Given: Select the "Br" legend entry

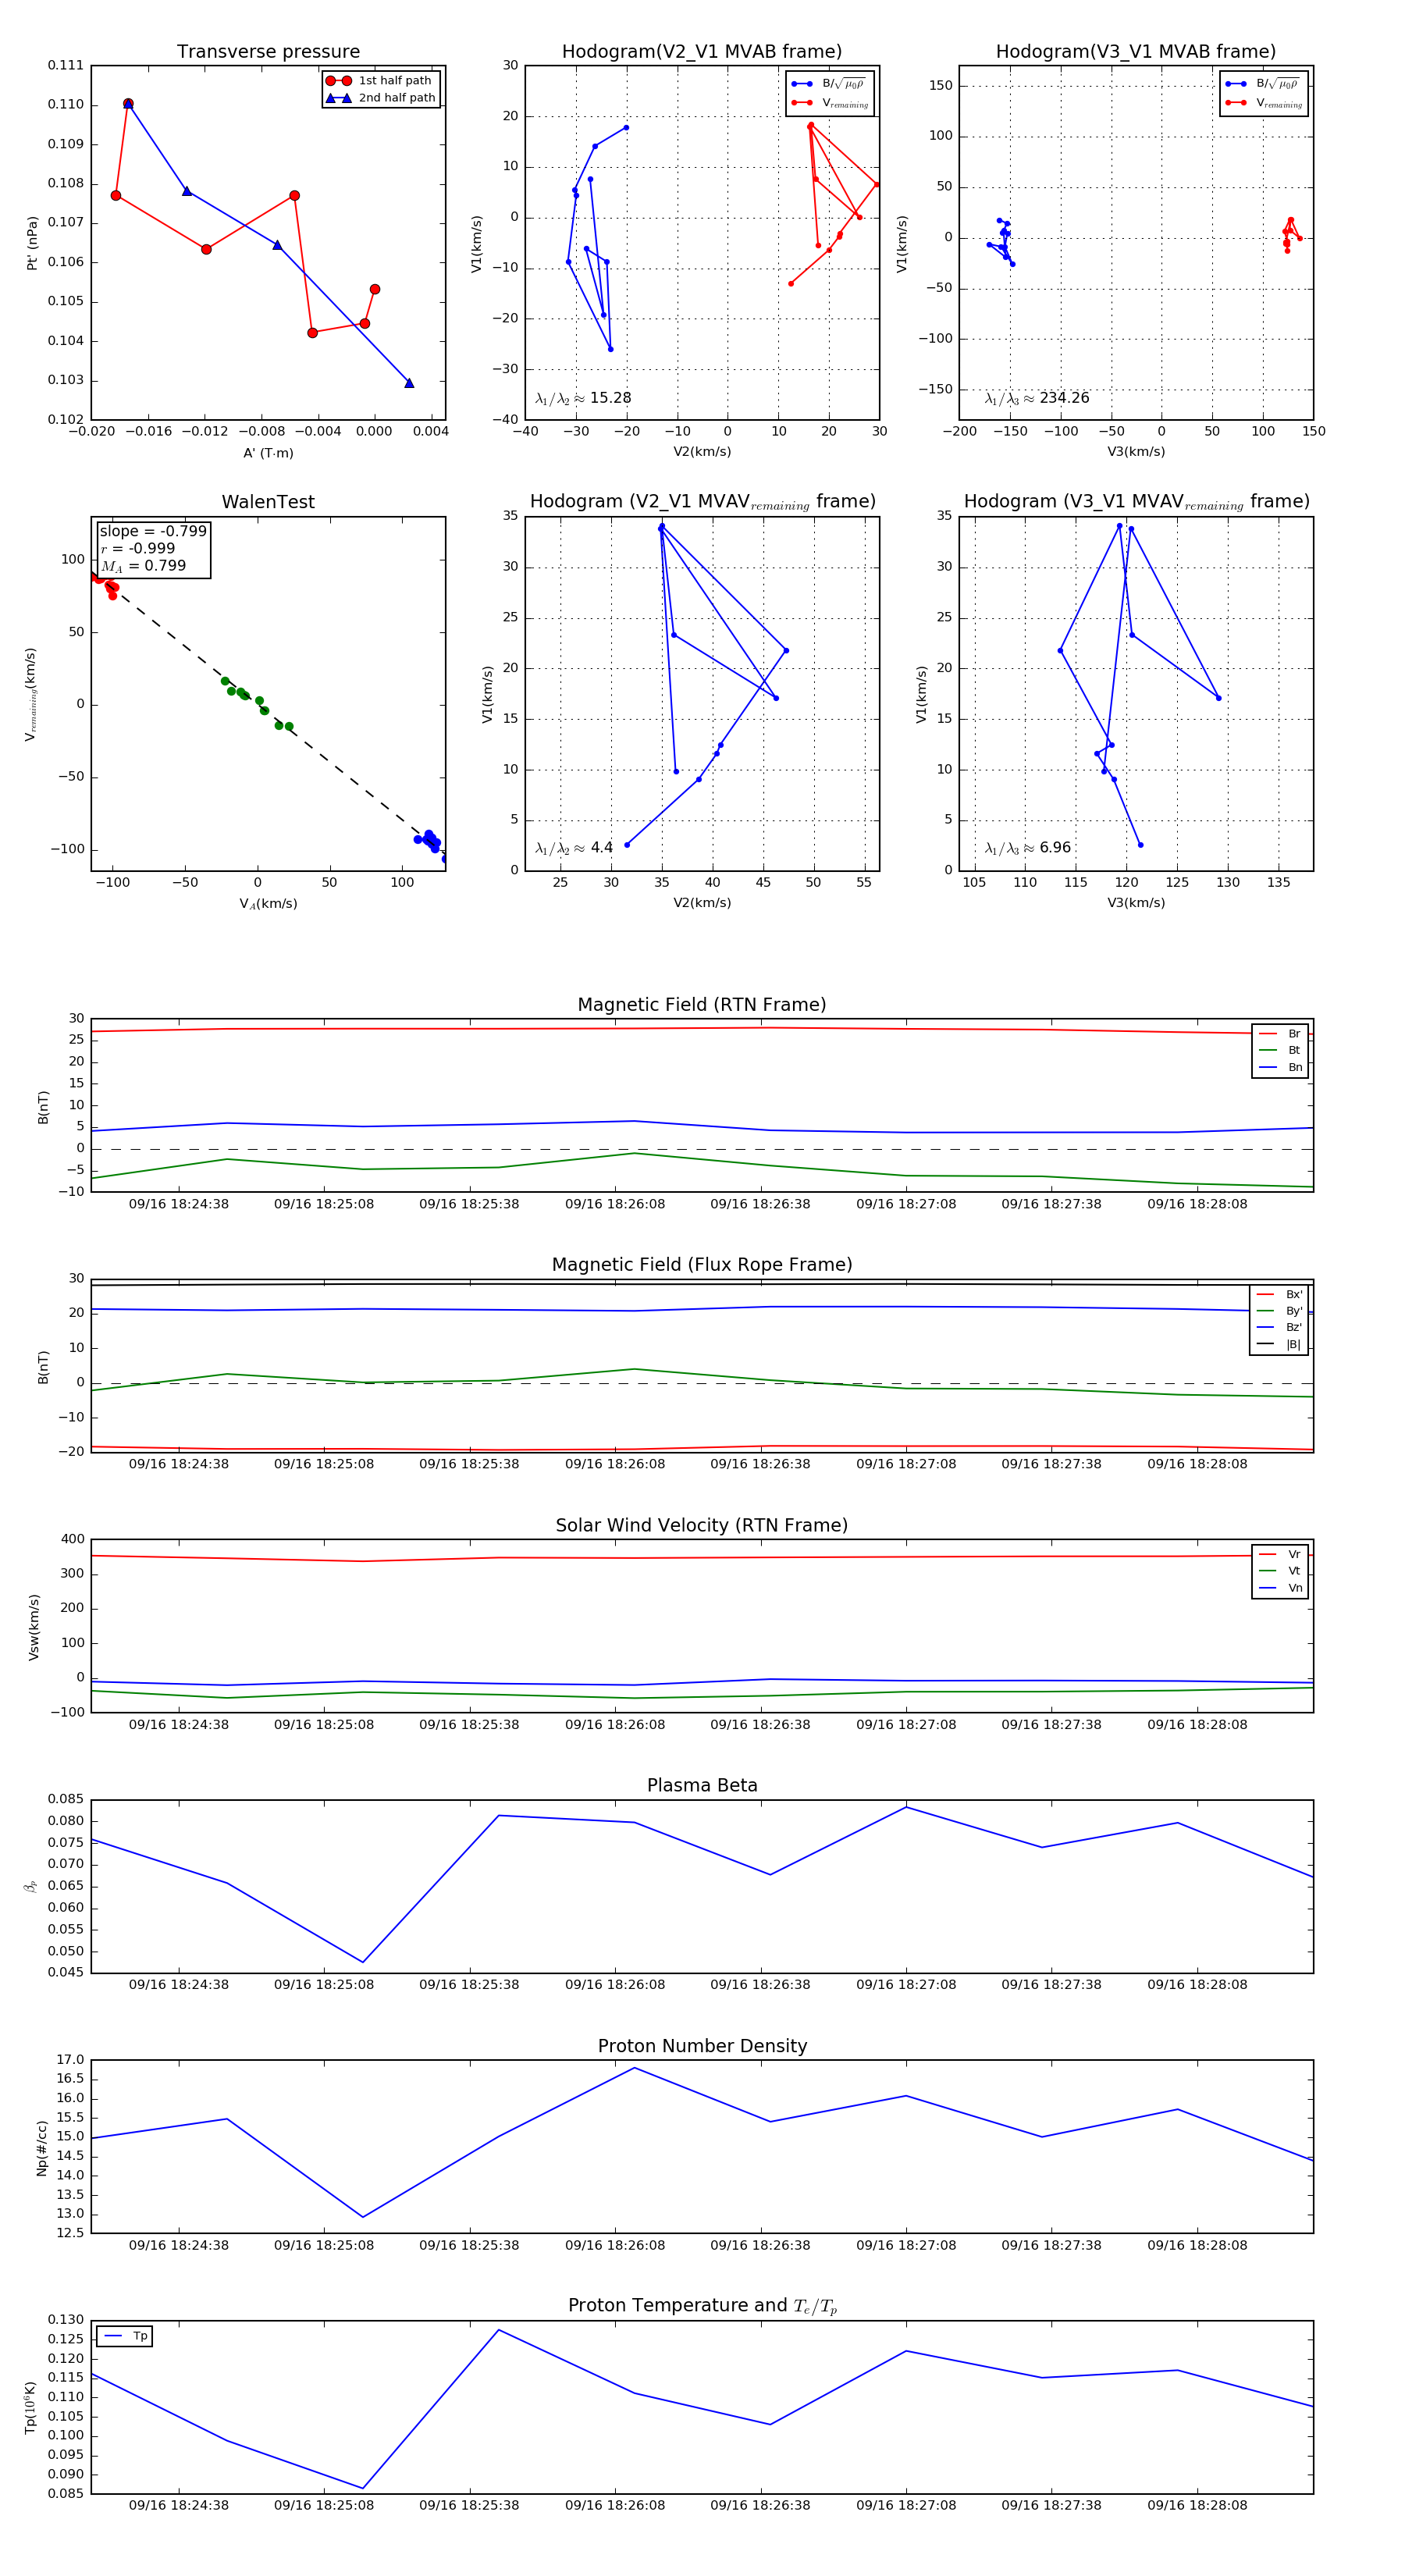Looking at the screenshot, I should 1280,1034.
